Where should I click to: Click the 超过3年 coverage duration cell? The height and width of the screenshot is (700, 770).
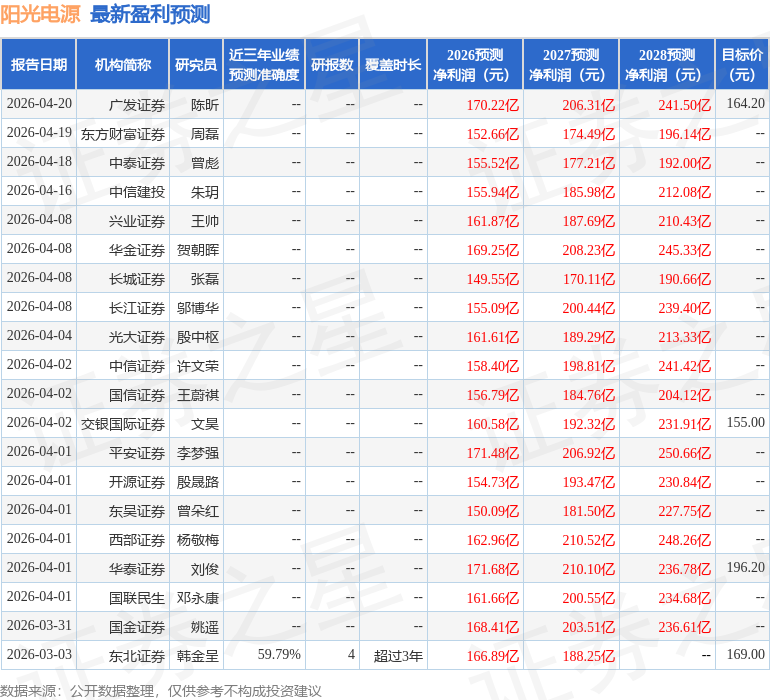pos(398,655)
